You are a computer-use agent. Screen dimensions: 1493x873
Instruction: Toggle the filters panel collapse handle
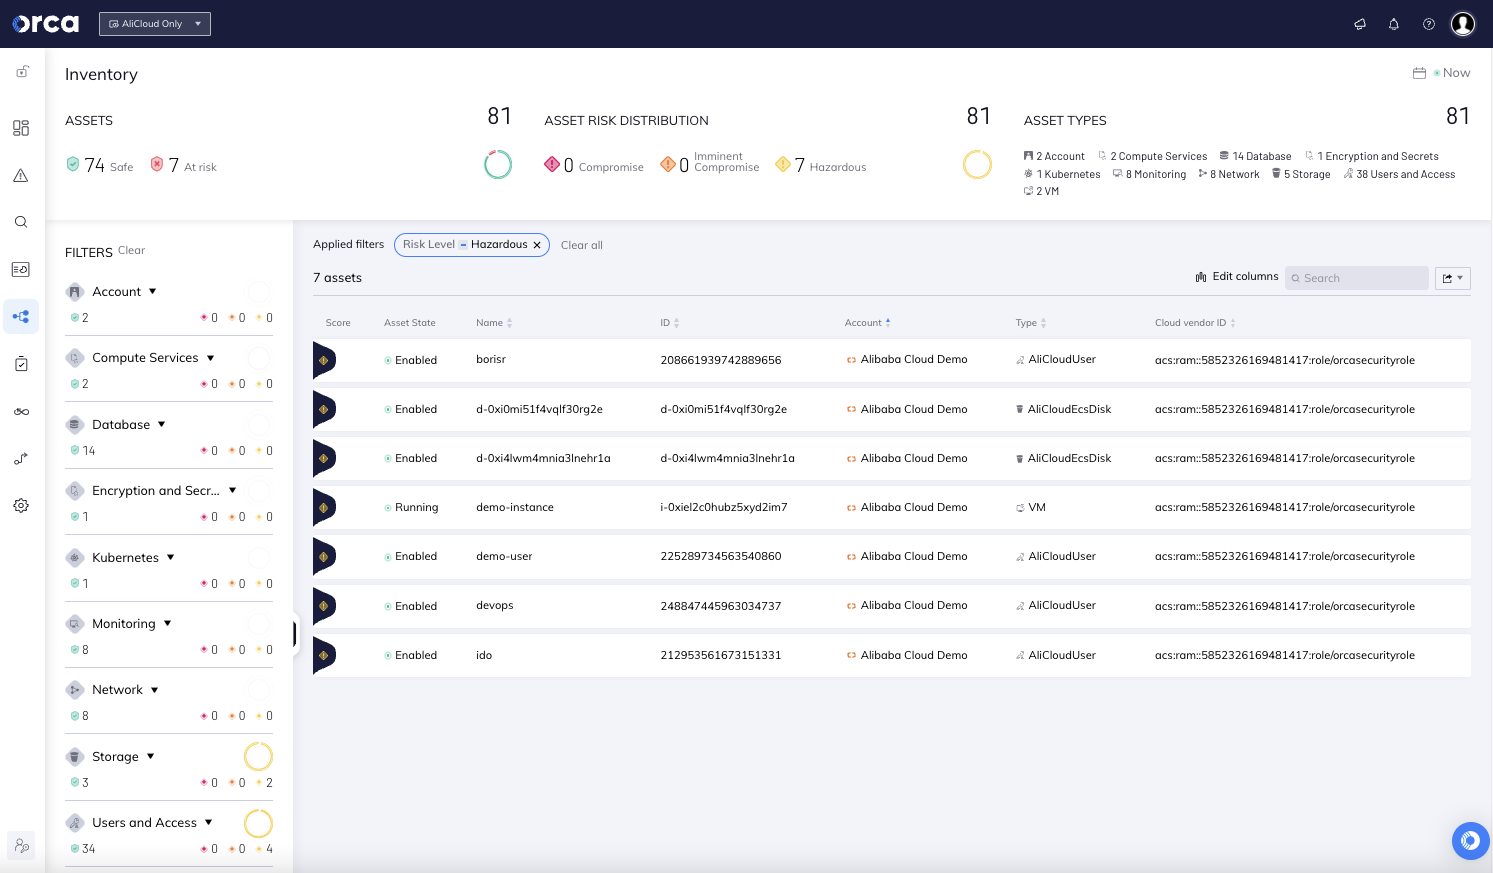pyautogui.click(x=293, y=634)
